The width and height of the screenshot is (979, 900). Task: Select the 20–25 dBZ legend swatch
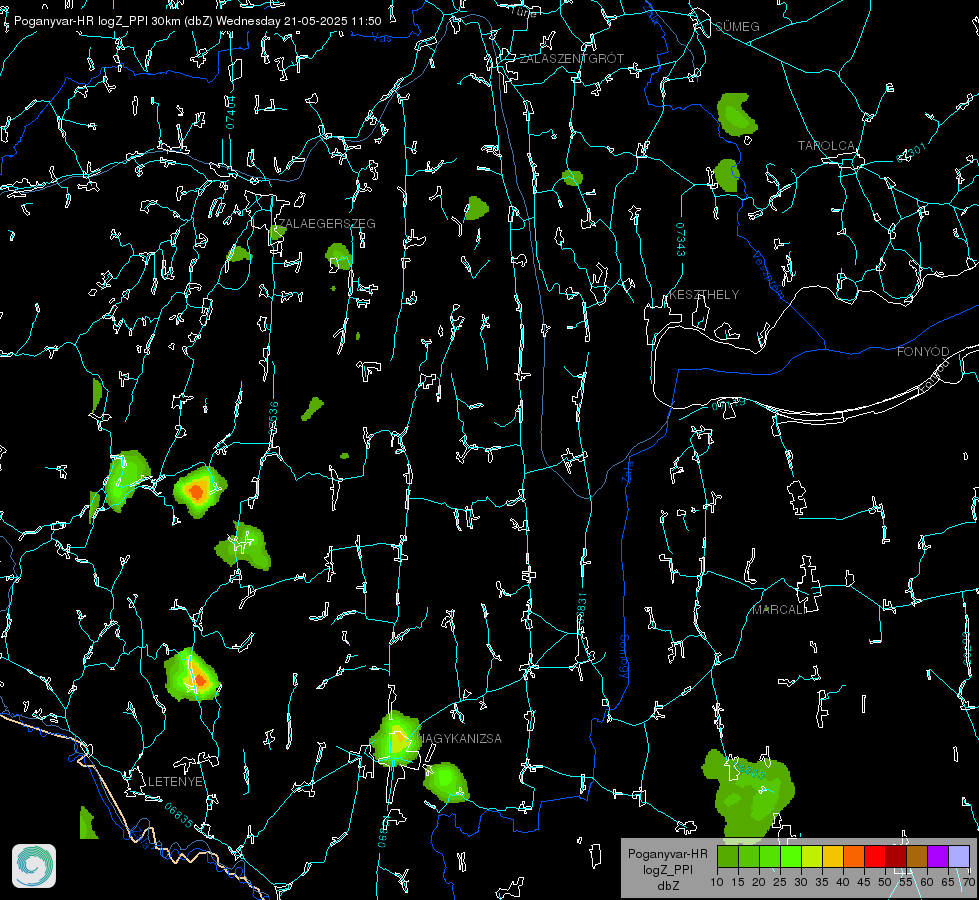point(770,856)
